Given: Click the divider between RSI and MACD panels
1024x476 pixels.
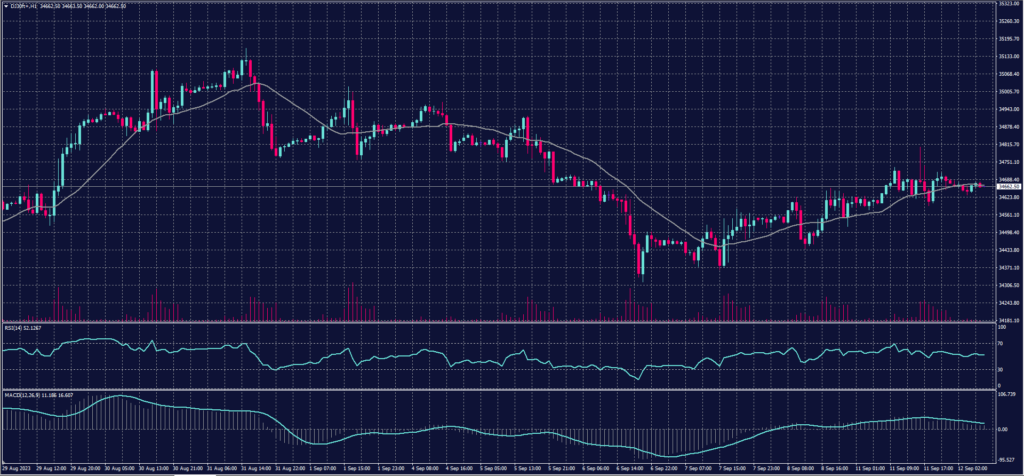Looking at the screenshot, I should tap(500, 389).
